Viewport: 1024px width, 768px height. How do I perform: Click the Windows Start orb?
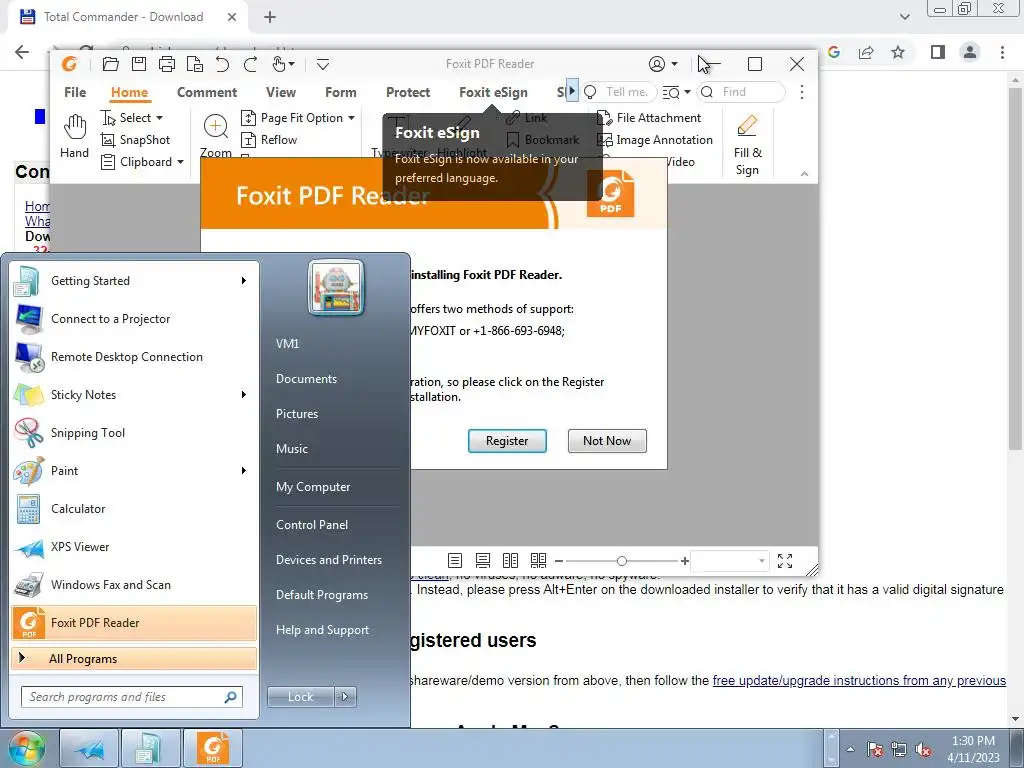pyautogui.click(x=26, y=748)
